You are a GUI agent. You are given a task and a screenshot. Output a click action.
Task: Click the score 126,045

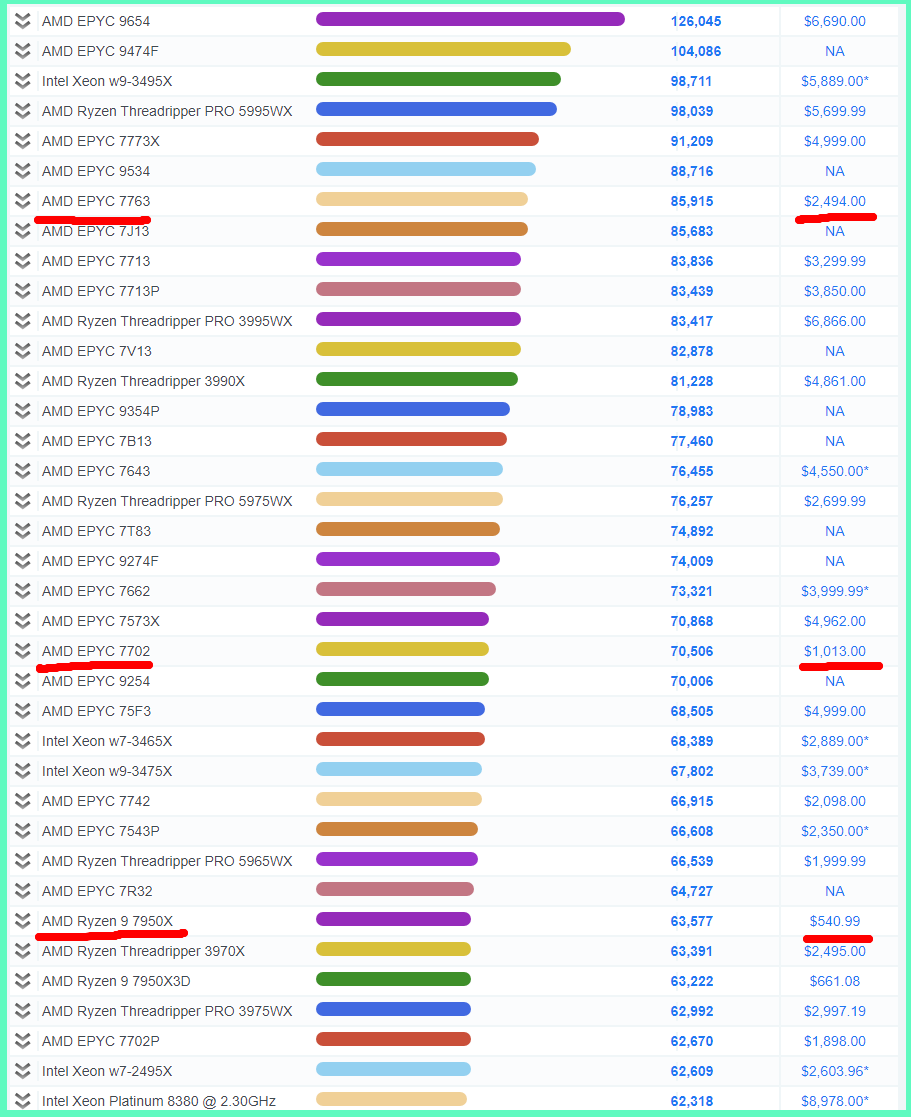click(696, 21)
